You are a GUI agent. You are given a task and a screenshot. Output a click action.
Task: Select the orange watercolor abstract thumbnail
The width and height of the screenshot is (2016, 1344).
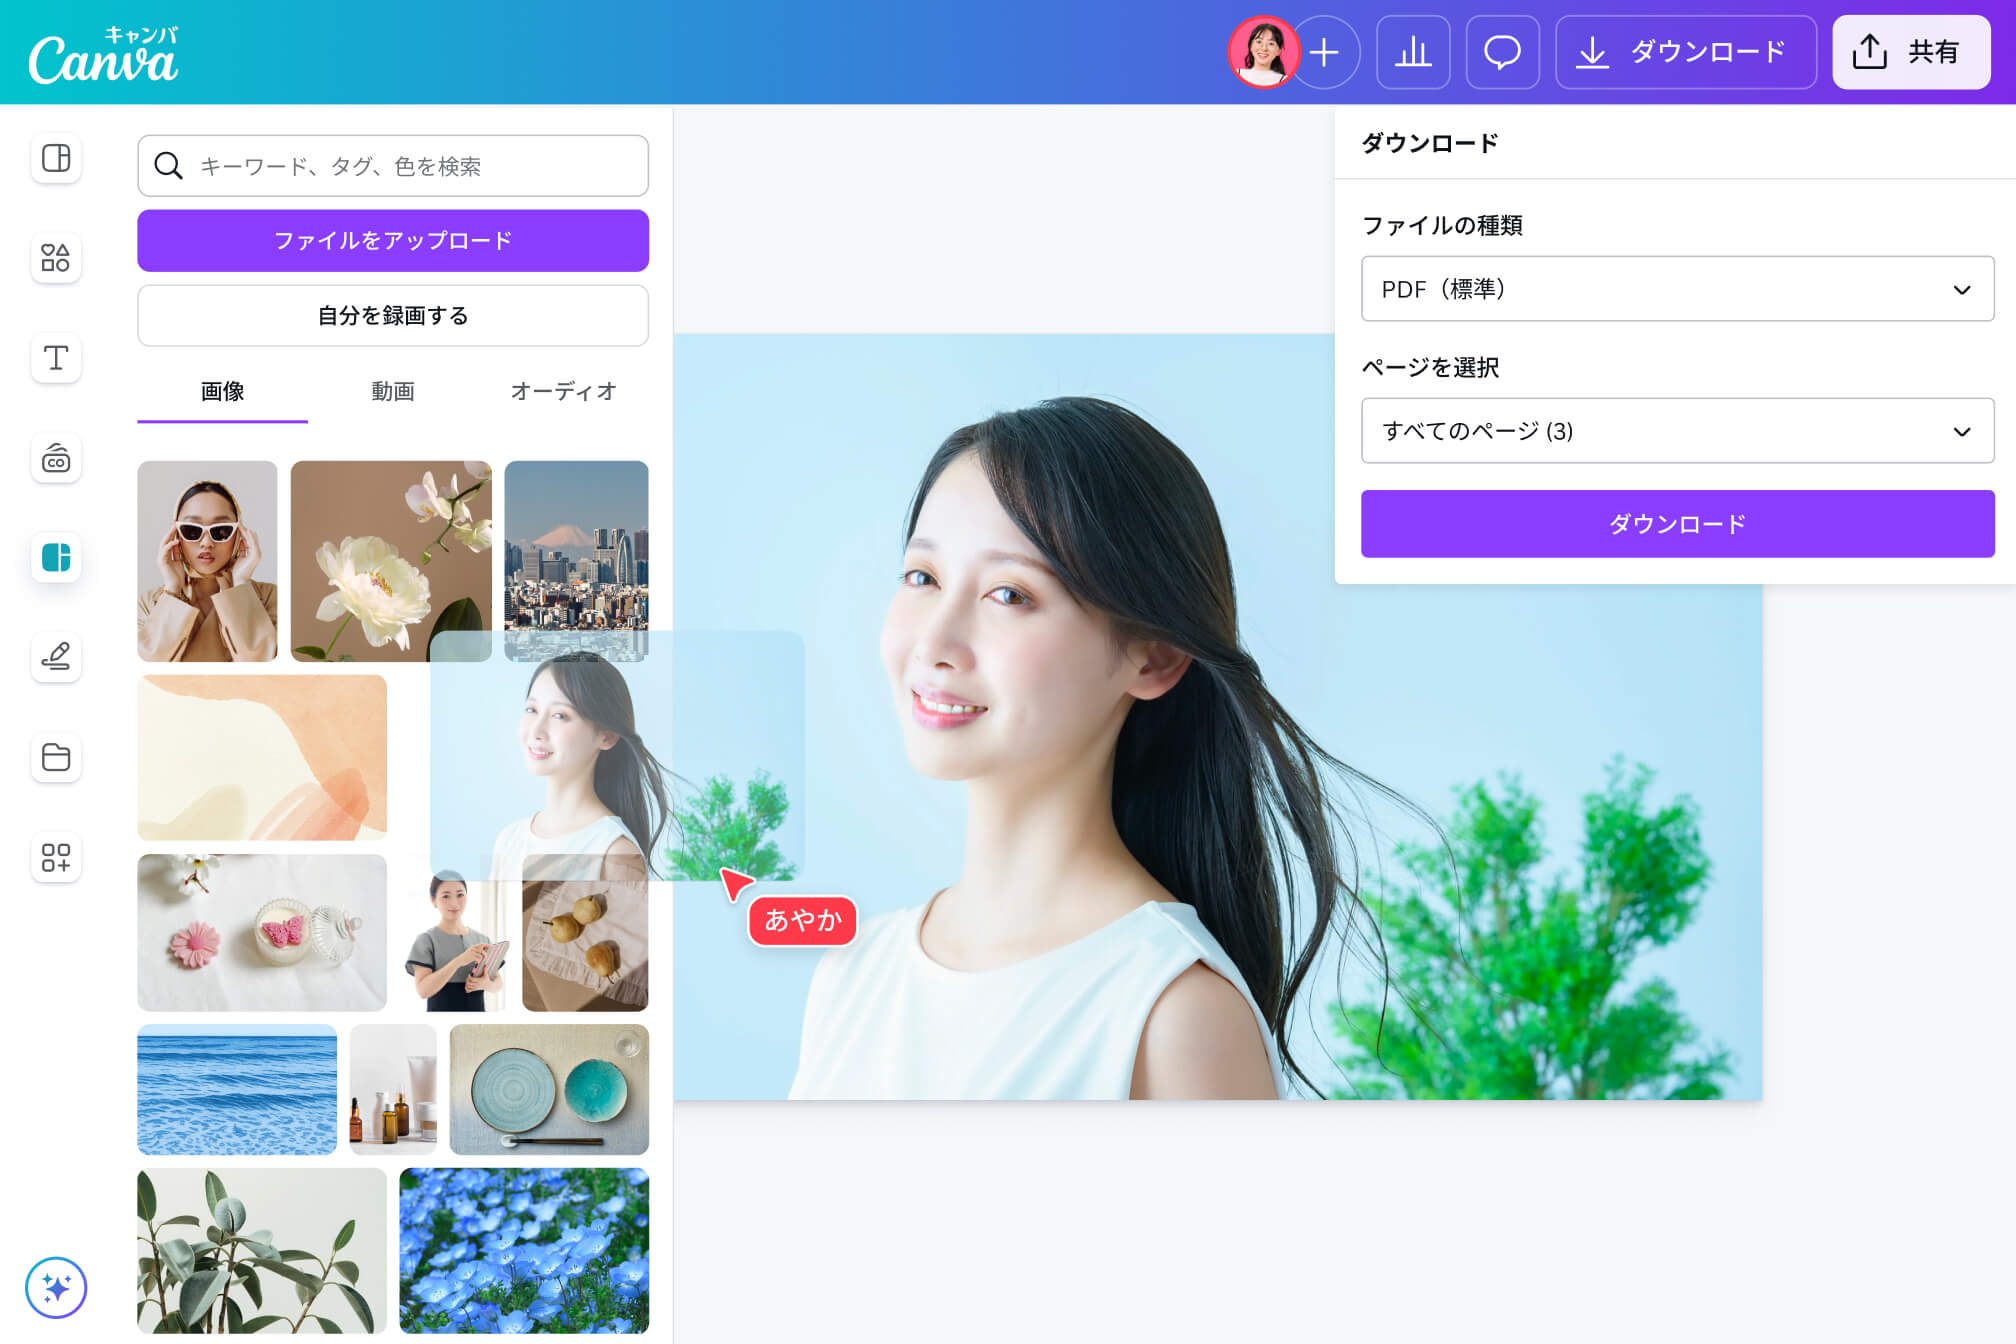262,757
